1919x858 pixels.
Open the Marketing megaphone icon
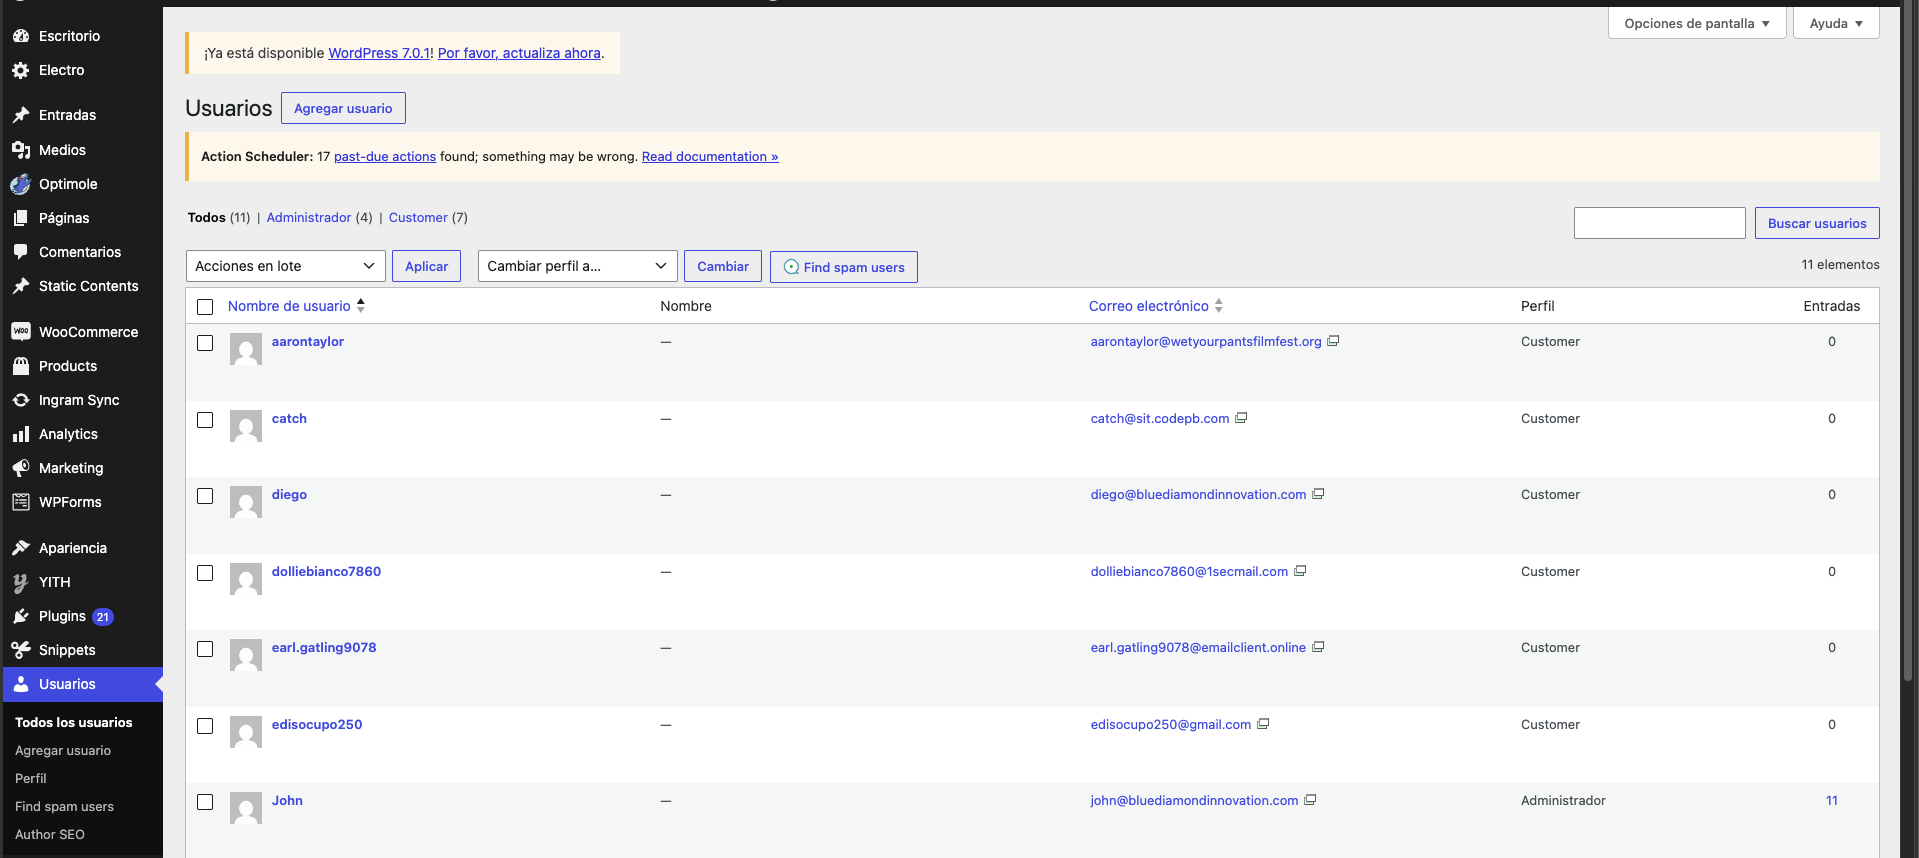(21, 468)
